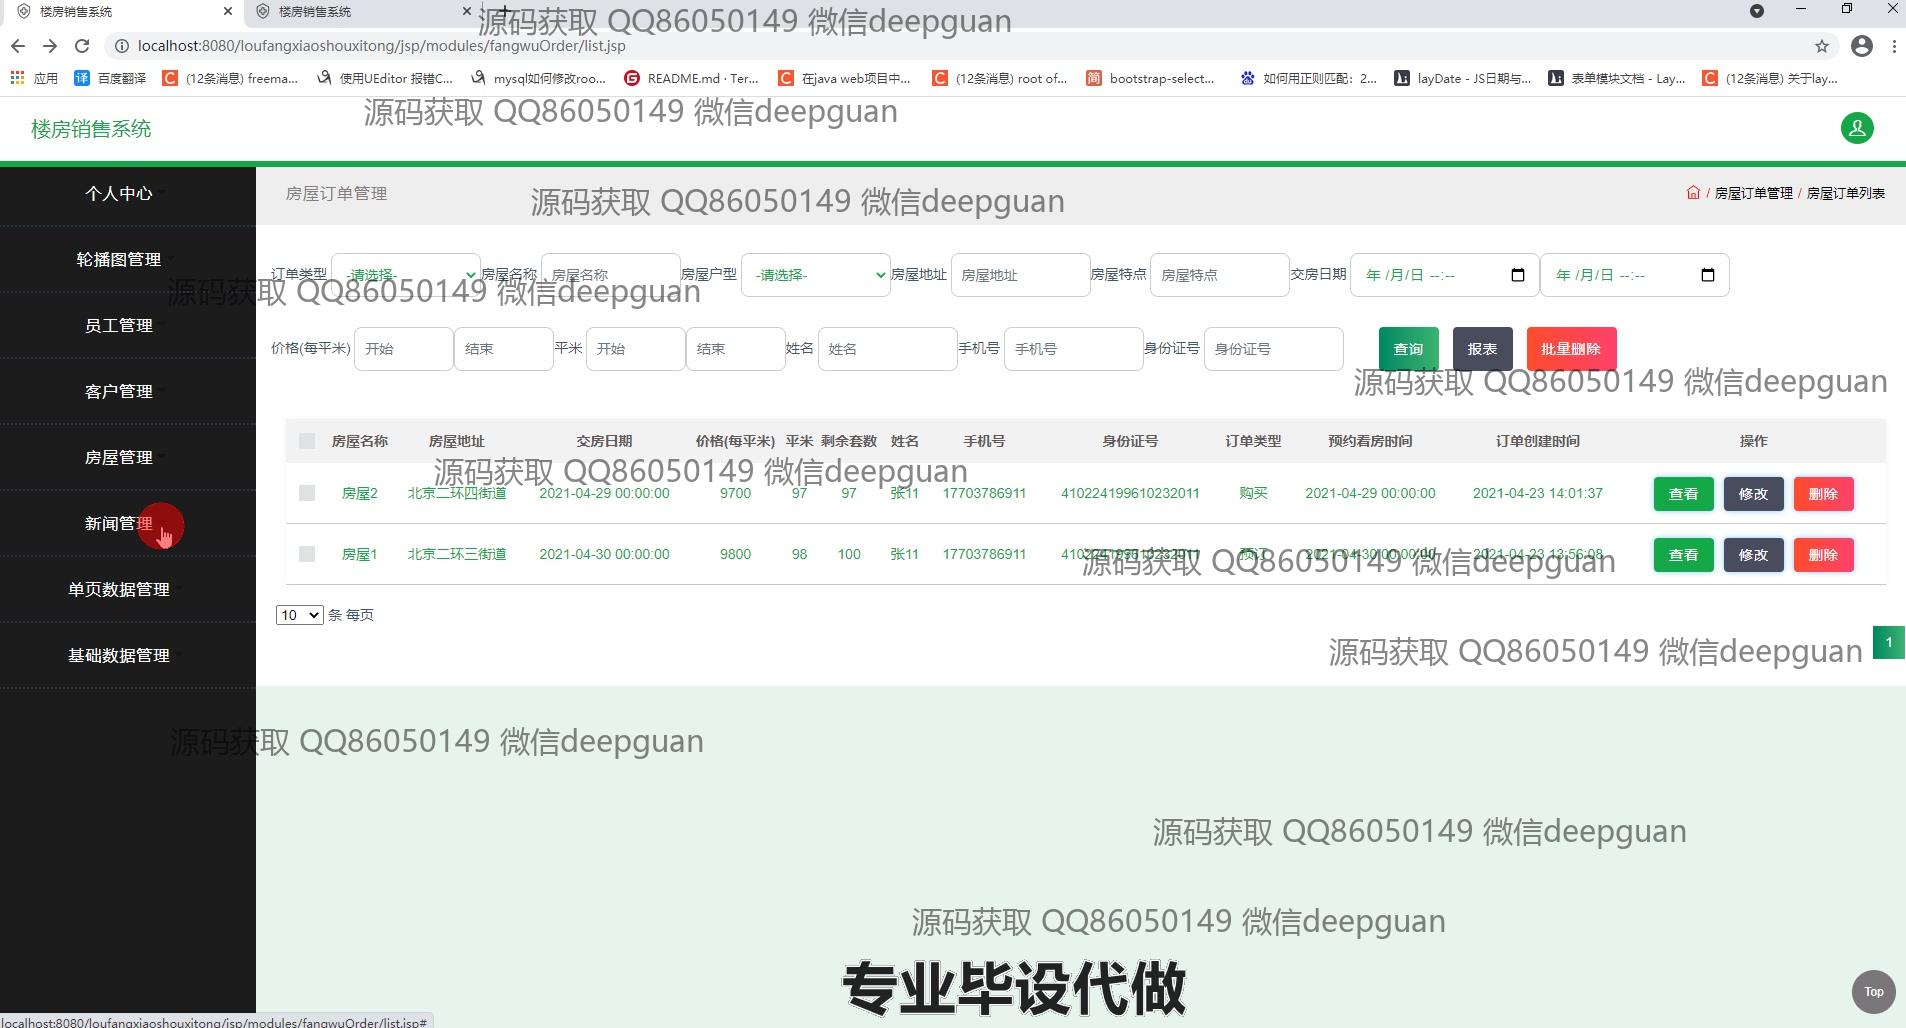The height and width of the screenshot is (1028, 1906).
Task: Open the 应用 apps grid in bookmarks bar
Action: pos(17,78)
